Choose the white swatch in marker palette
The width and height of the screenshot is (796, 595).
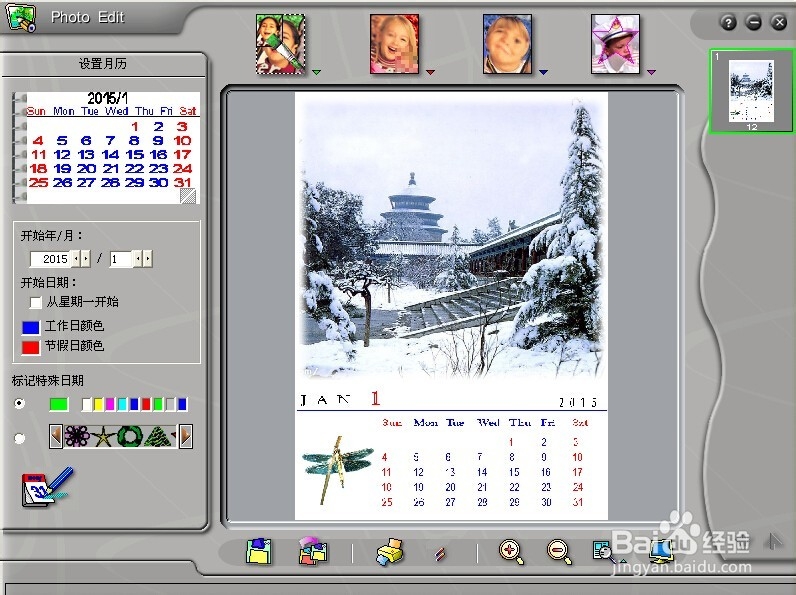coord(87,404)
